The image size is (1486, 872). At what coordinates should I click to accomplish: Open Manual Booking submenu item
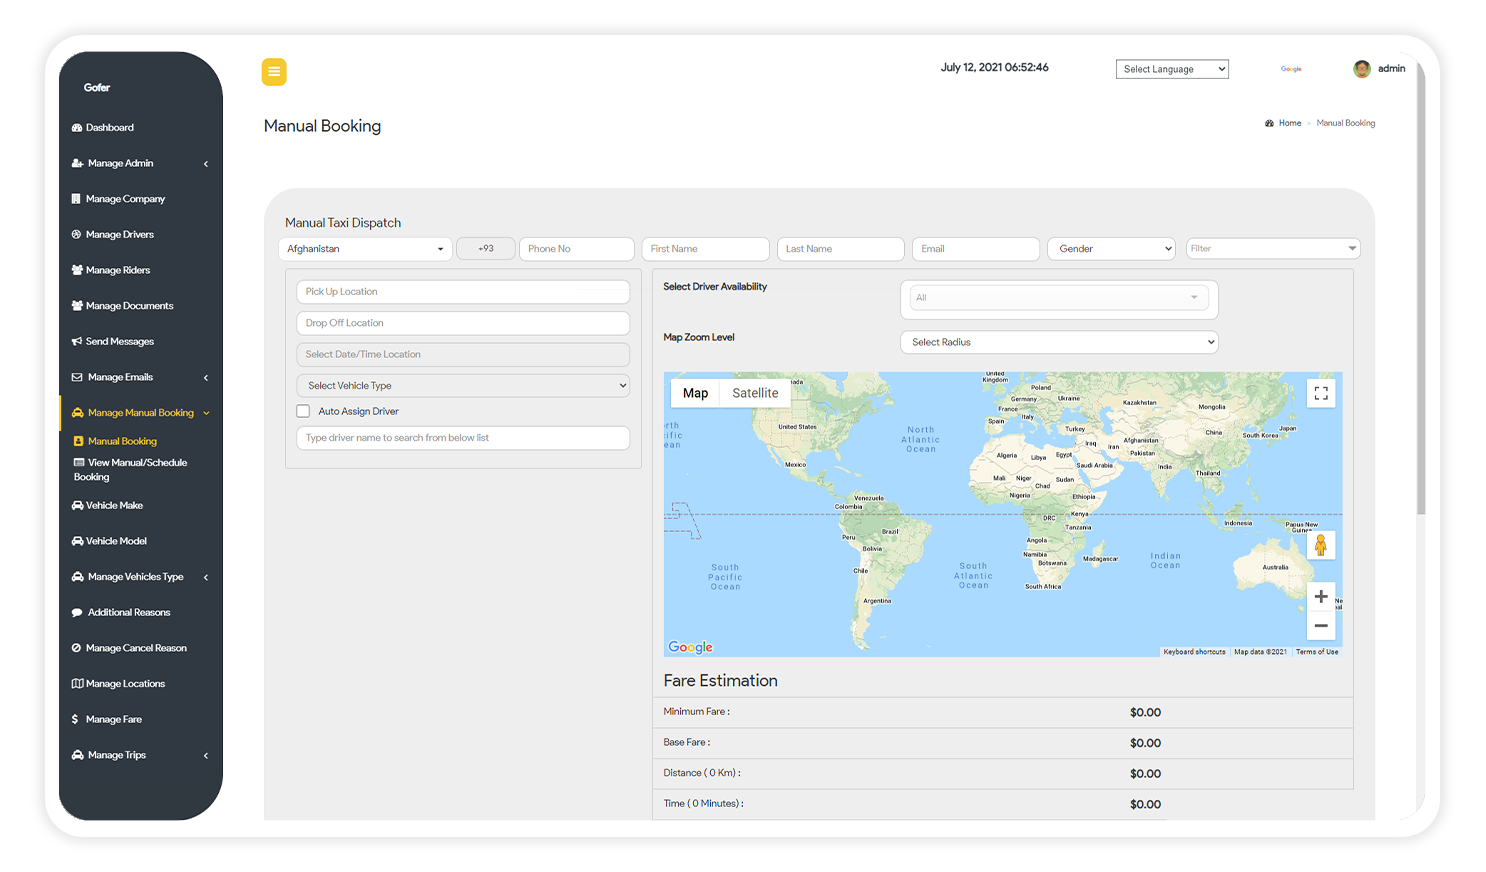point(122,441)
